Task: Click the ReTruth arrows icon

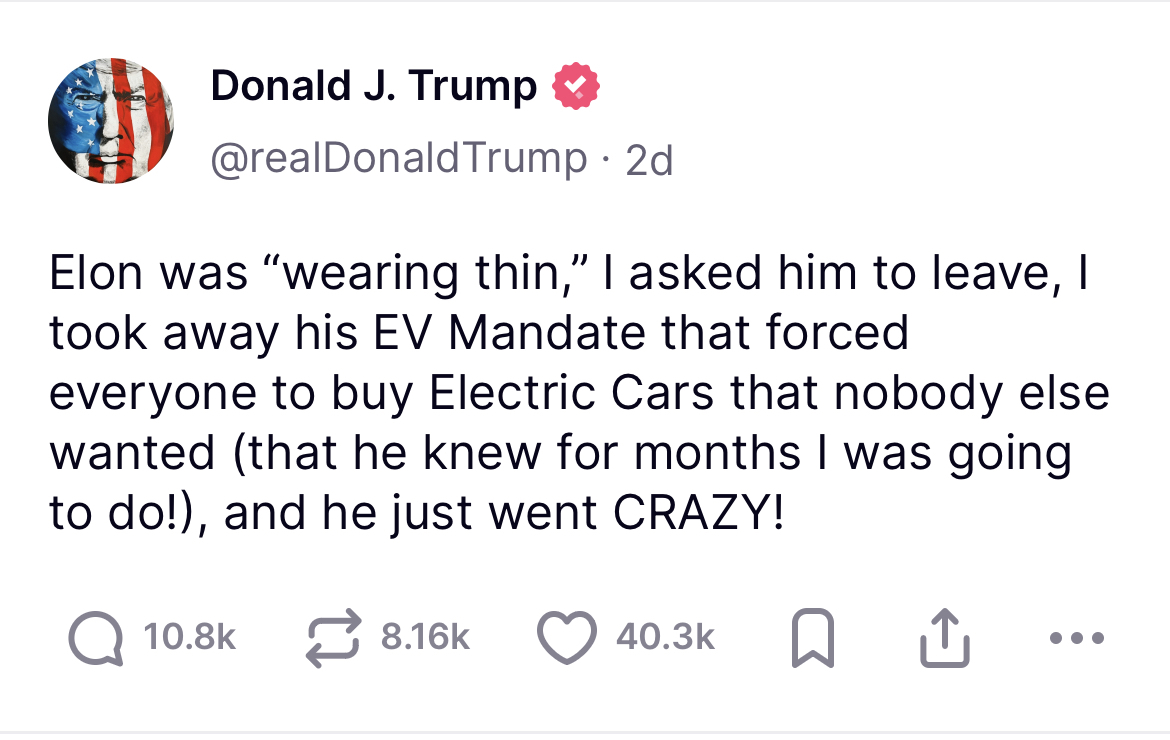Action: pos(334,638)
